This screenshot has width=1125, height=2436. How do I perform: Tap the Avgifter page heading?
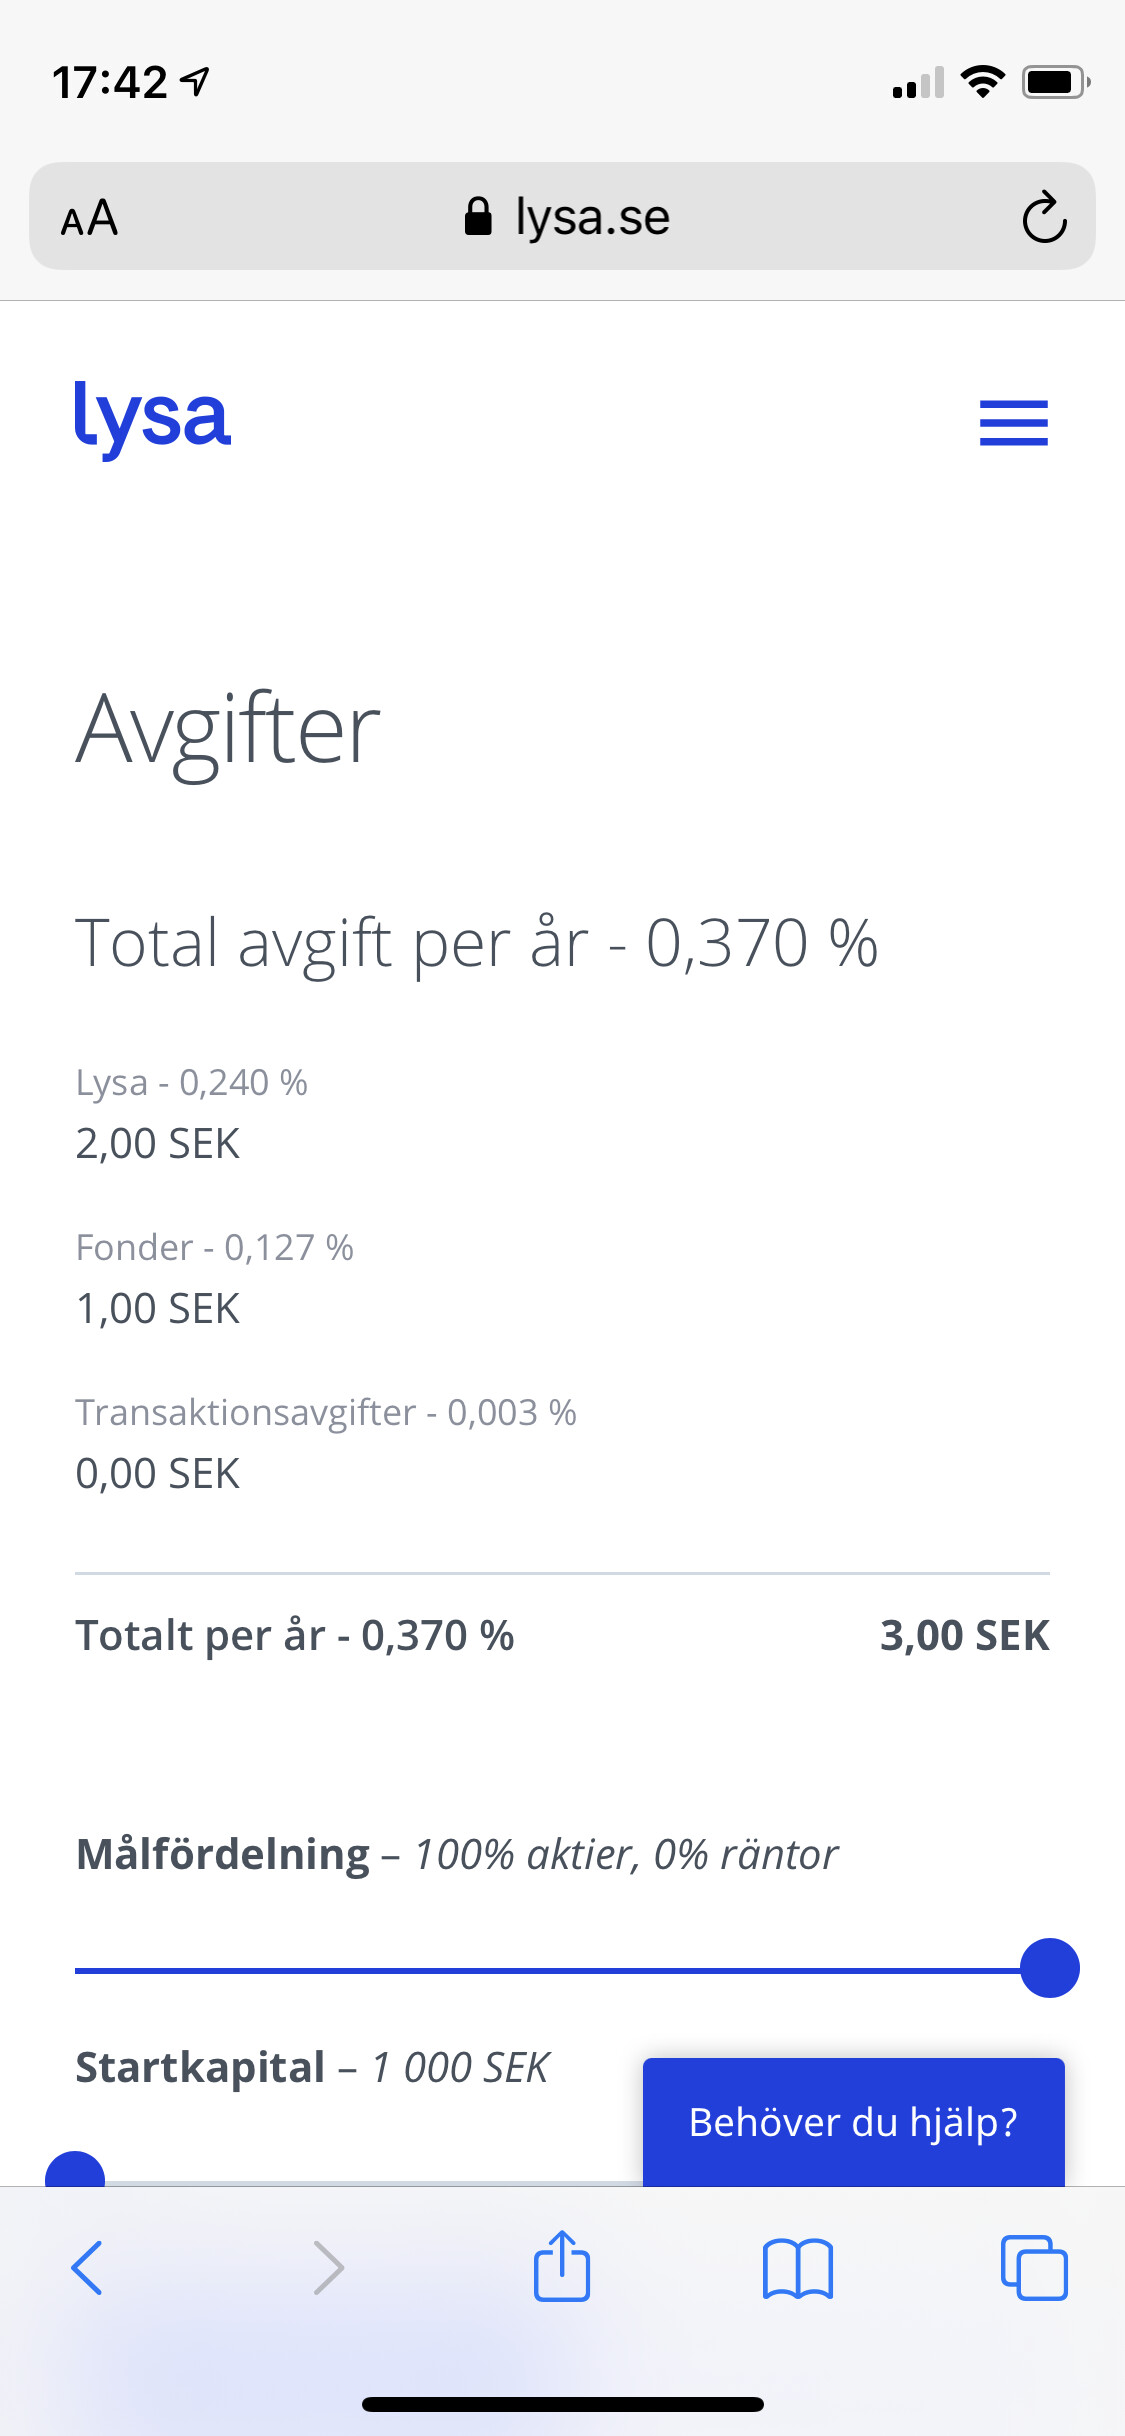(x=228, y=730)
